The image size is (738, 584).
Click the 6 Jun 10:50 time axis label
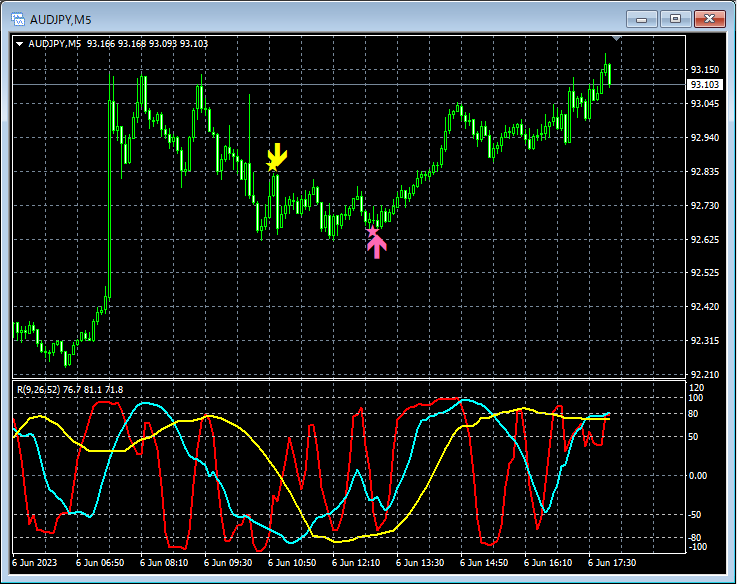point(292,563)
